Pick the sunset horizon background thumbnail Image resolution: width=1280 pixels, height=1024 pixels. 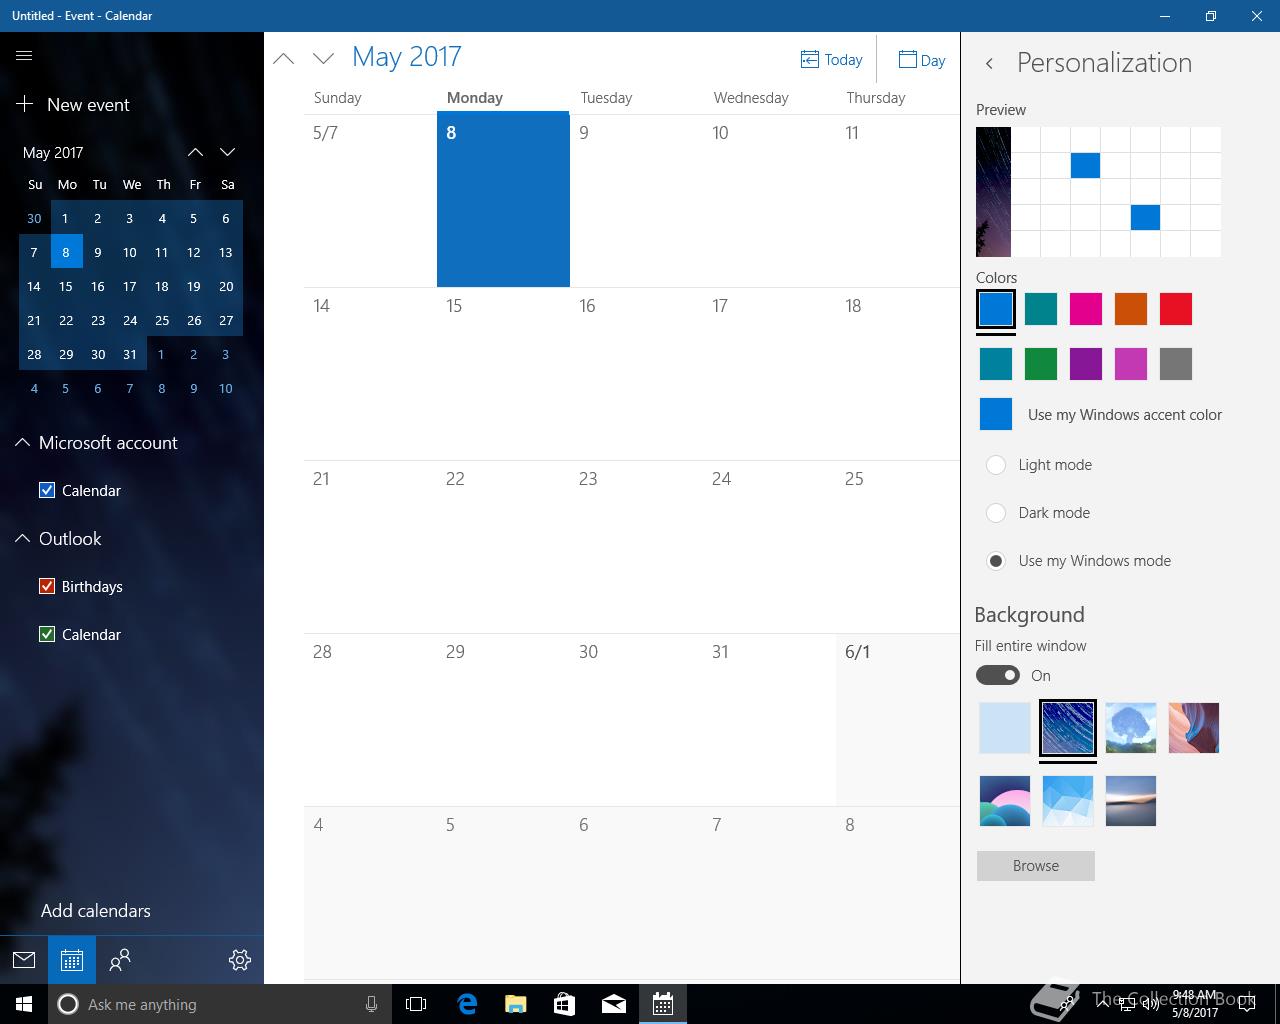(x=1131, y=801)
